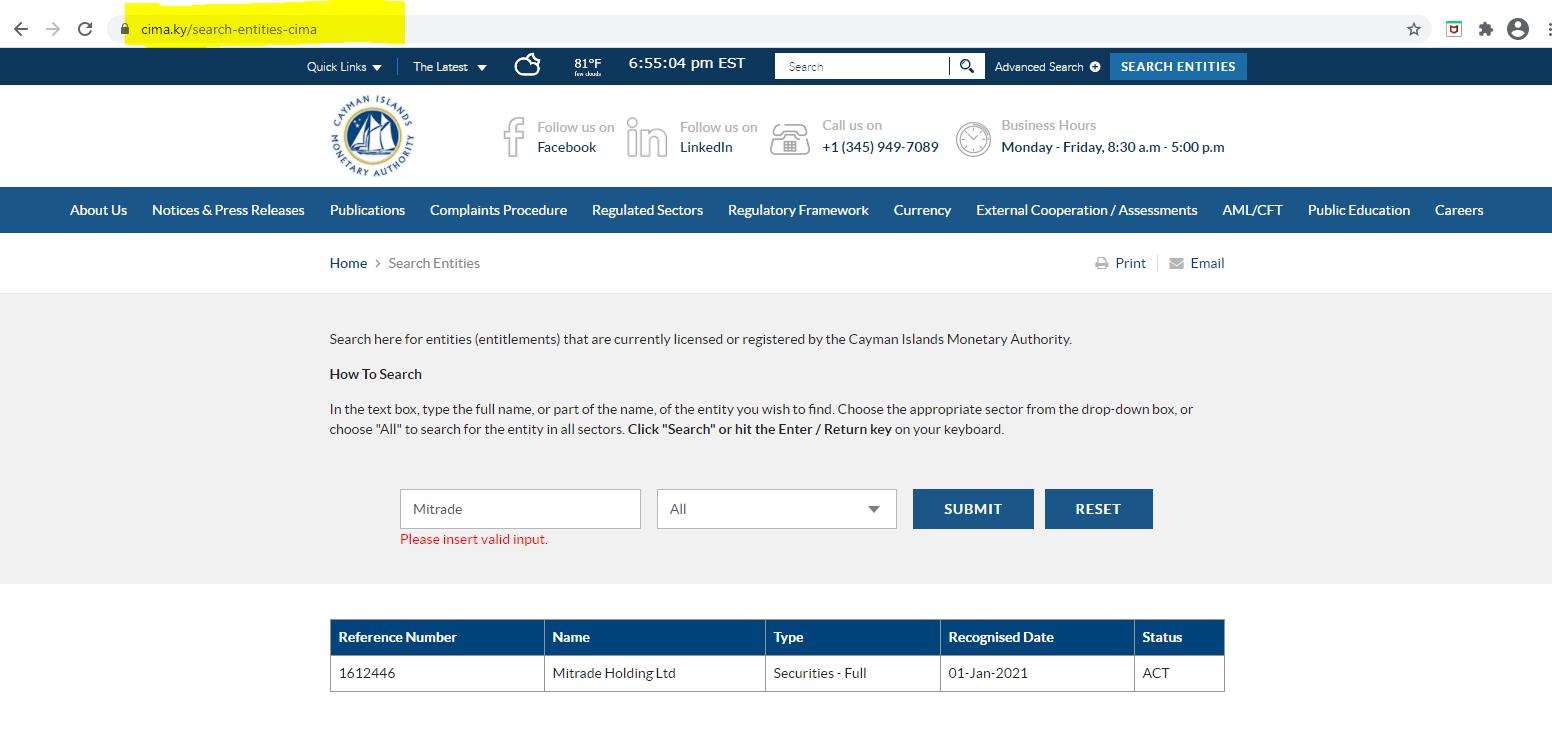The height and width of the screenshot is (739, 1552).
Task: Open the browser extensions puzzle icon
Action: (1485, 29)
